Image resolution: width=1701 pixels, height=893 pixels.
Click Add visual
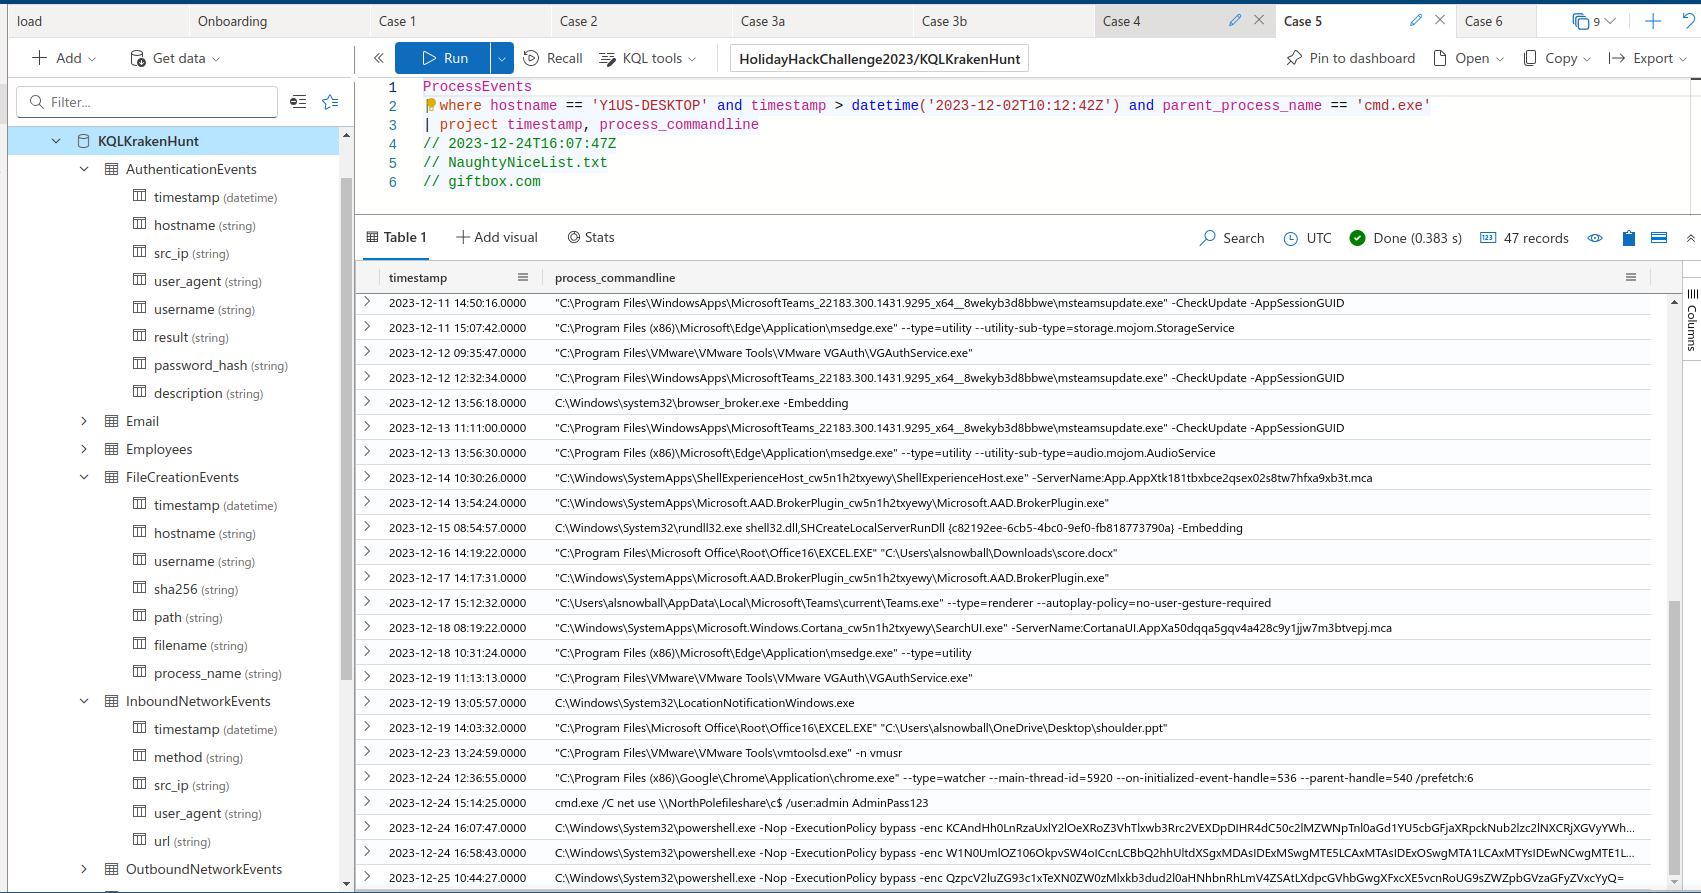tap(497, 237)
